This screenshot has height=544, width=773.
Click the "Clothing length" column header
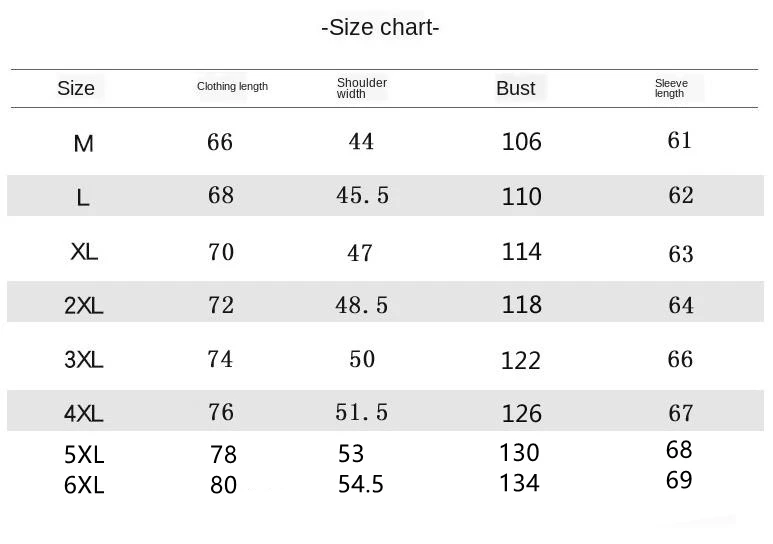tap(232, 87)
